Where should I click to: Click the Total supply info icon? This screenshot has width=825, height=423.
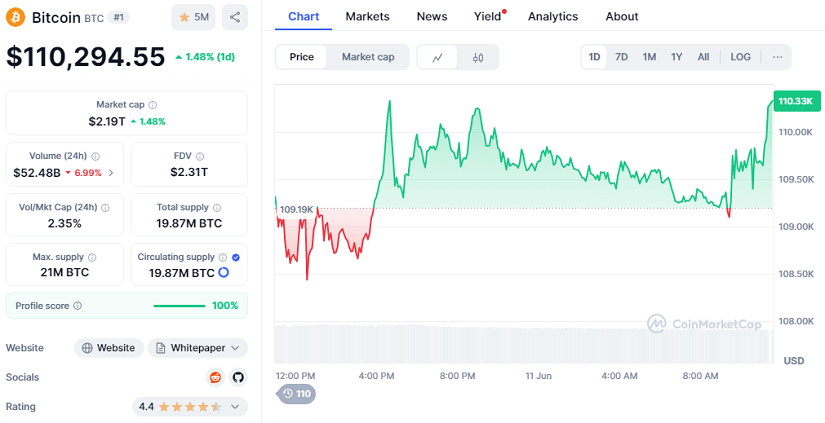tap(217, 208)
